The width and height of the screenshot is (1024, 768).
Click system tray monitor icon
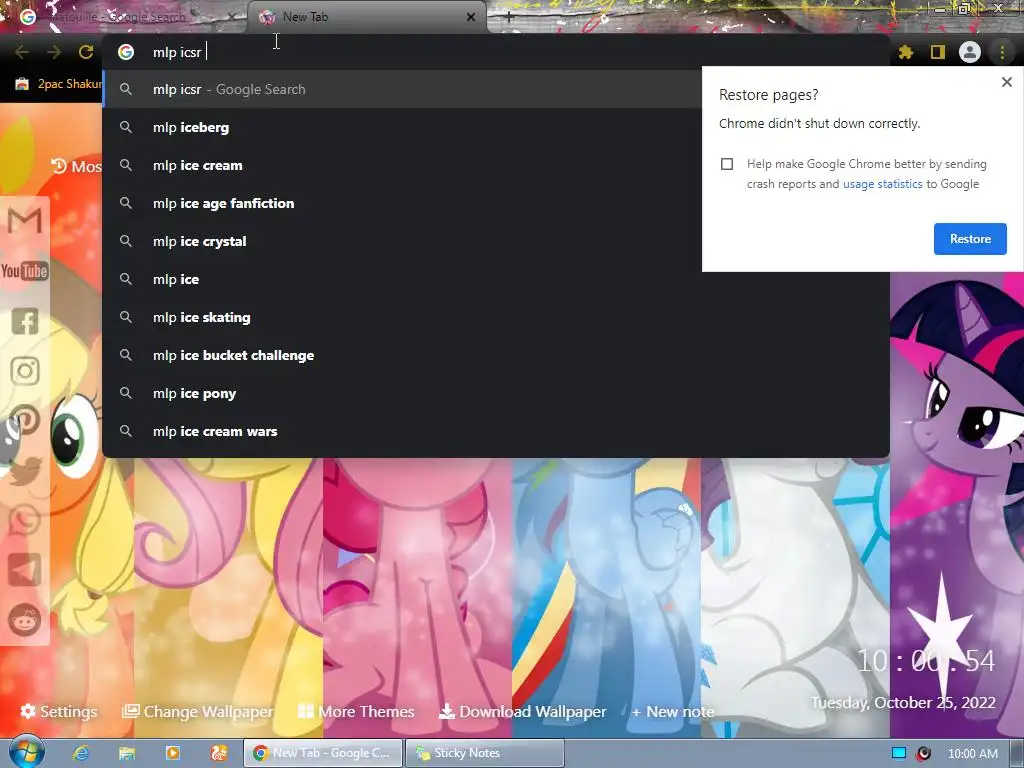coord(899,753)
